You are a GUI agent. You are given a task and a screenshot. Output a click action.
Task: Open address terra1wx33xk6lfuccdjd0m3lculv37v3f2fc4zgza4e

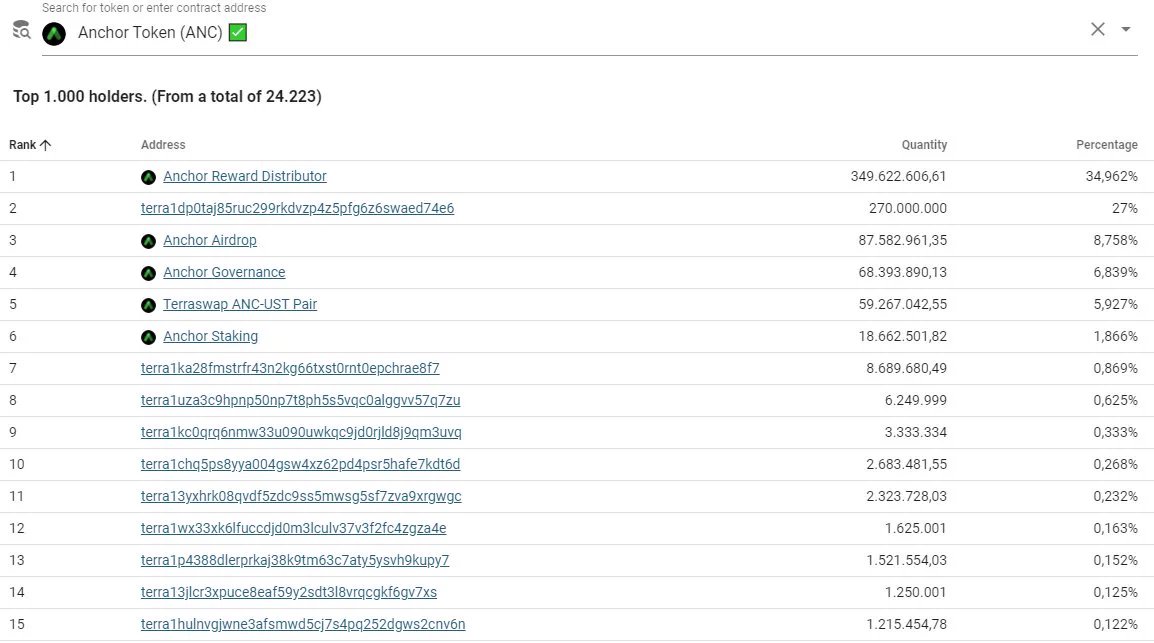pos(294,528)
